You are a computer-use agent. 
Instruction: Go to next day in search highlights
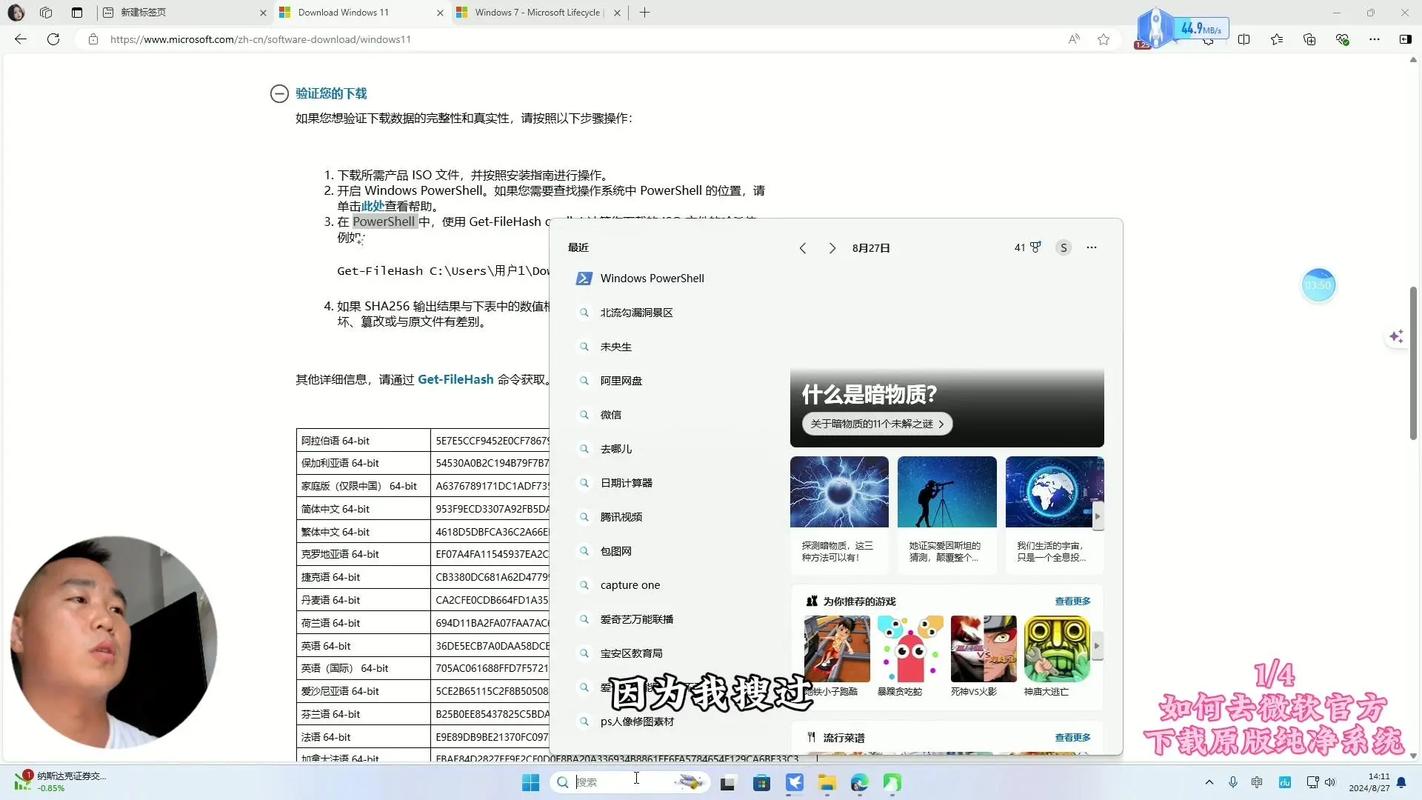[832, 248]
